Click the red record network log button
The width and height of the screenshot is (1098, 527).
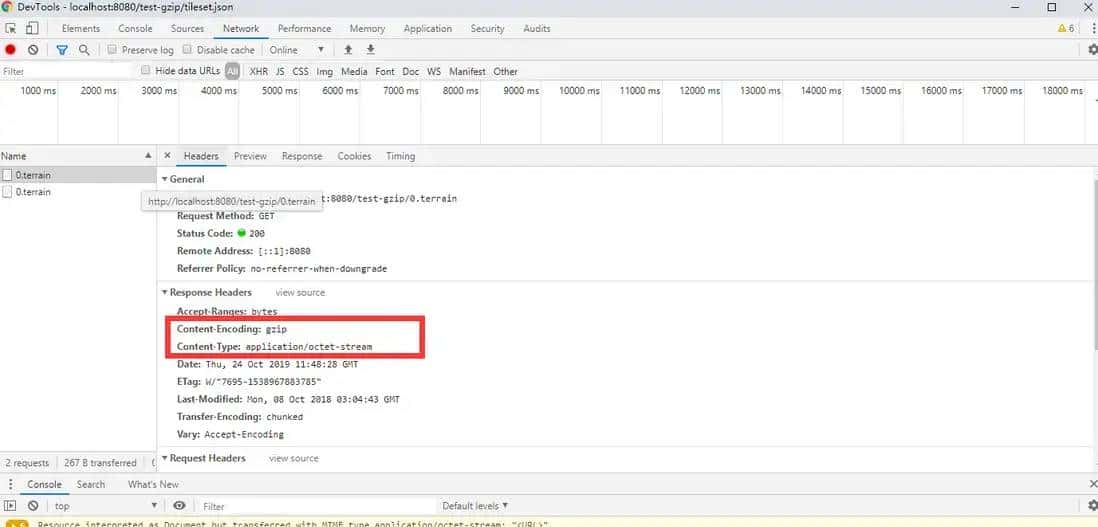(11, 50)
